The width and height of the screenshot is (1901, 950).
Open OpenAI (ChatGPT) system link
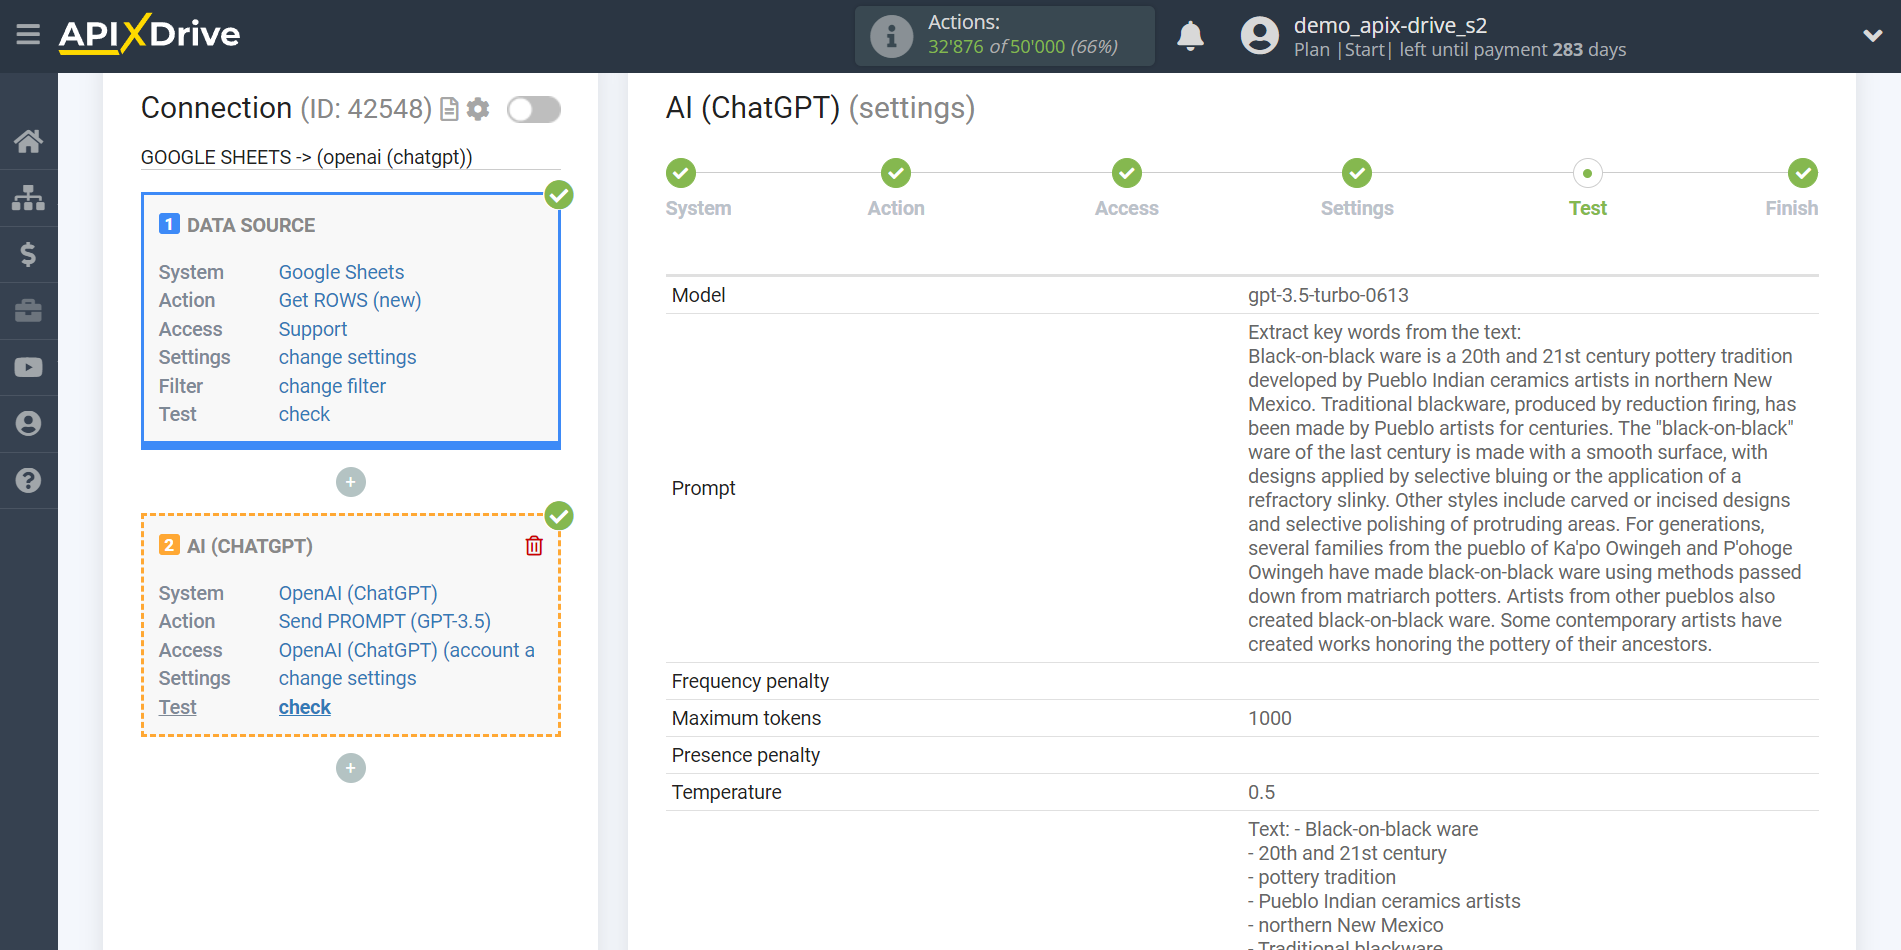click(x=358, y=593)
